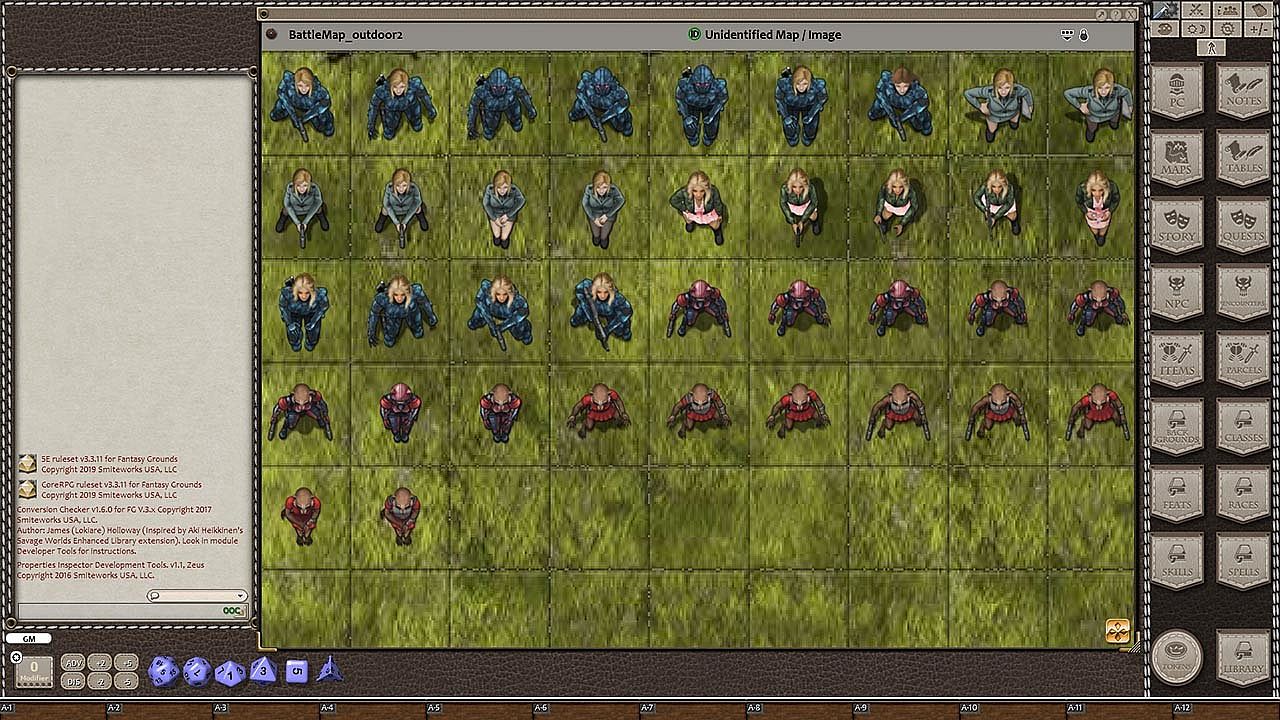The width and height of the screenshot is (1280, 720).
Task: Open the Parcels panel
Action: pyautogui.click(x=1243, y=359)
